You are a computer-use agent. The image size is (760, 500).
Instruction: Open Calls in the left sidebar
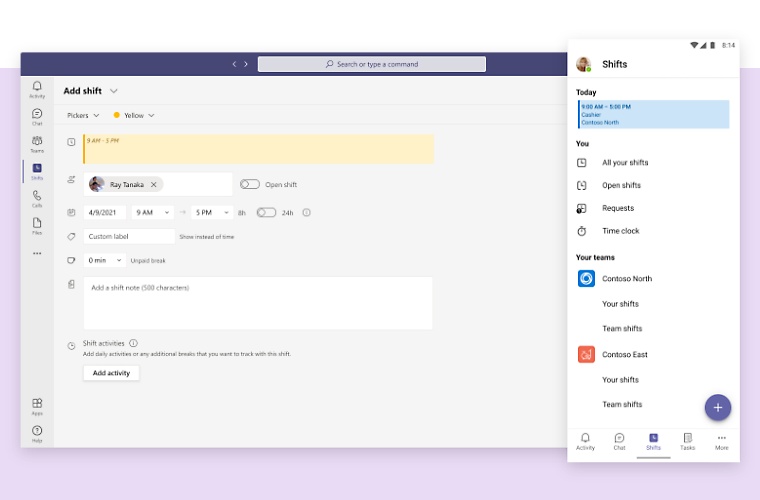click(37, 198)
